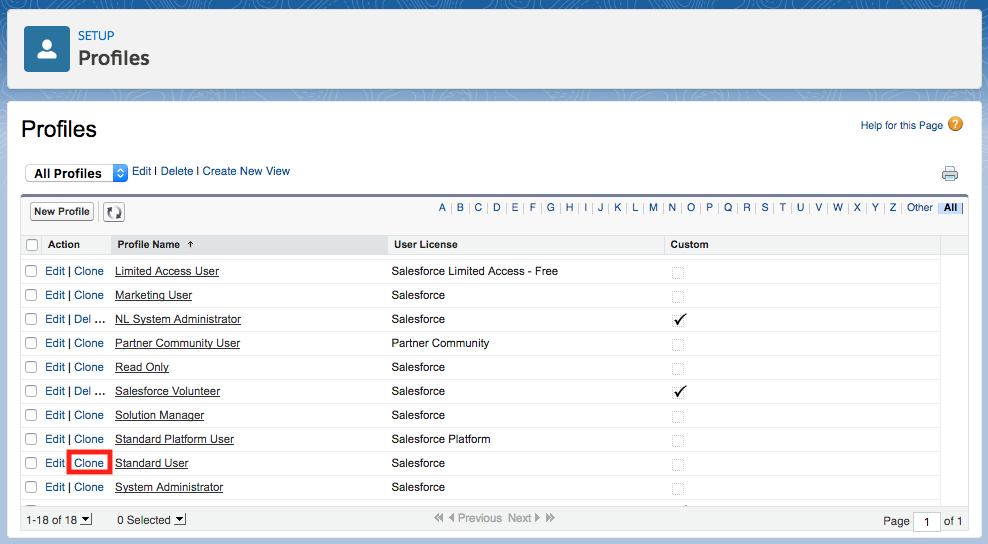Check the Limited Access User row
Image resolution: width=988 pixels, height=544 pixels.
(31, 271)
